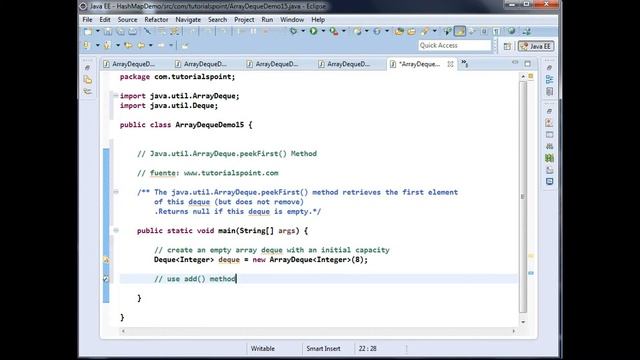Collapse the import statements fold marker

point(116,96)
